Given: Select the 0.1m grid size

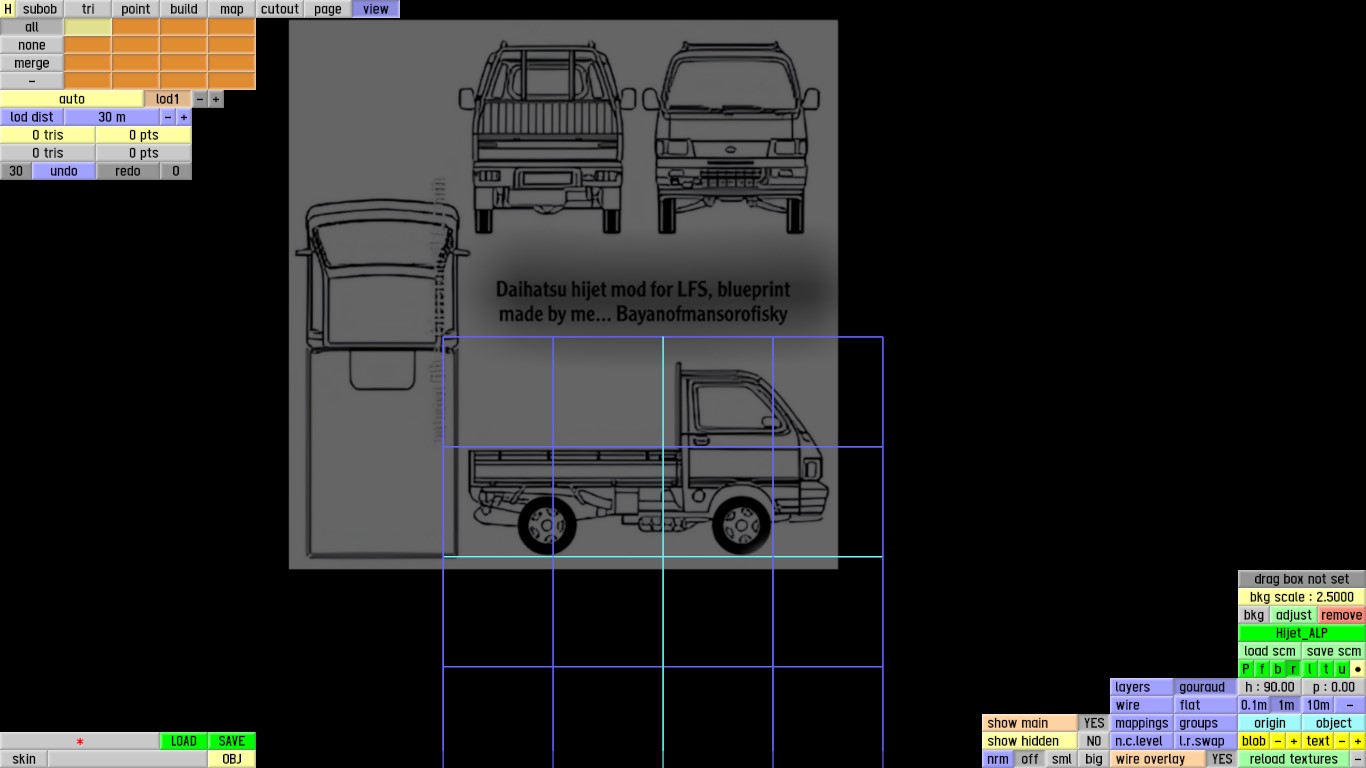Looking at the screenshot, I should coord(1254,705).
